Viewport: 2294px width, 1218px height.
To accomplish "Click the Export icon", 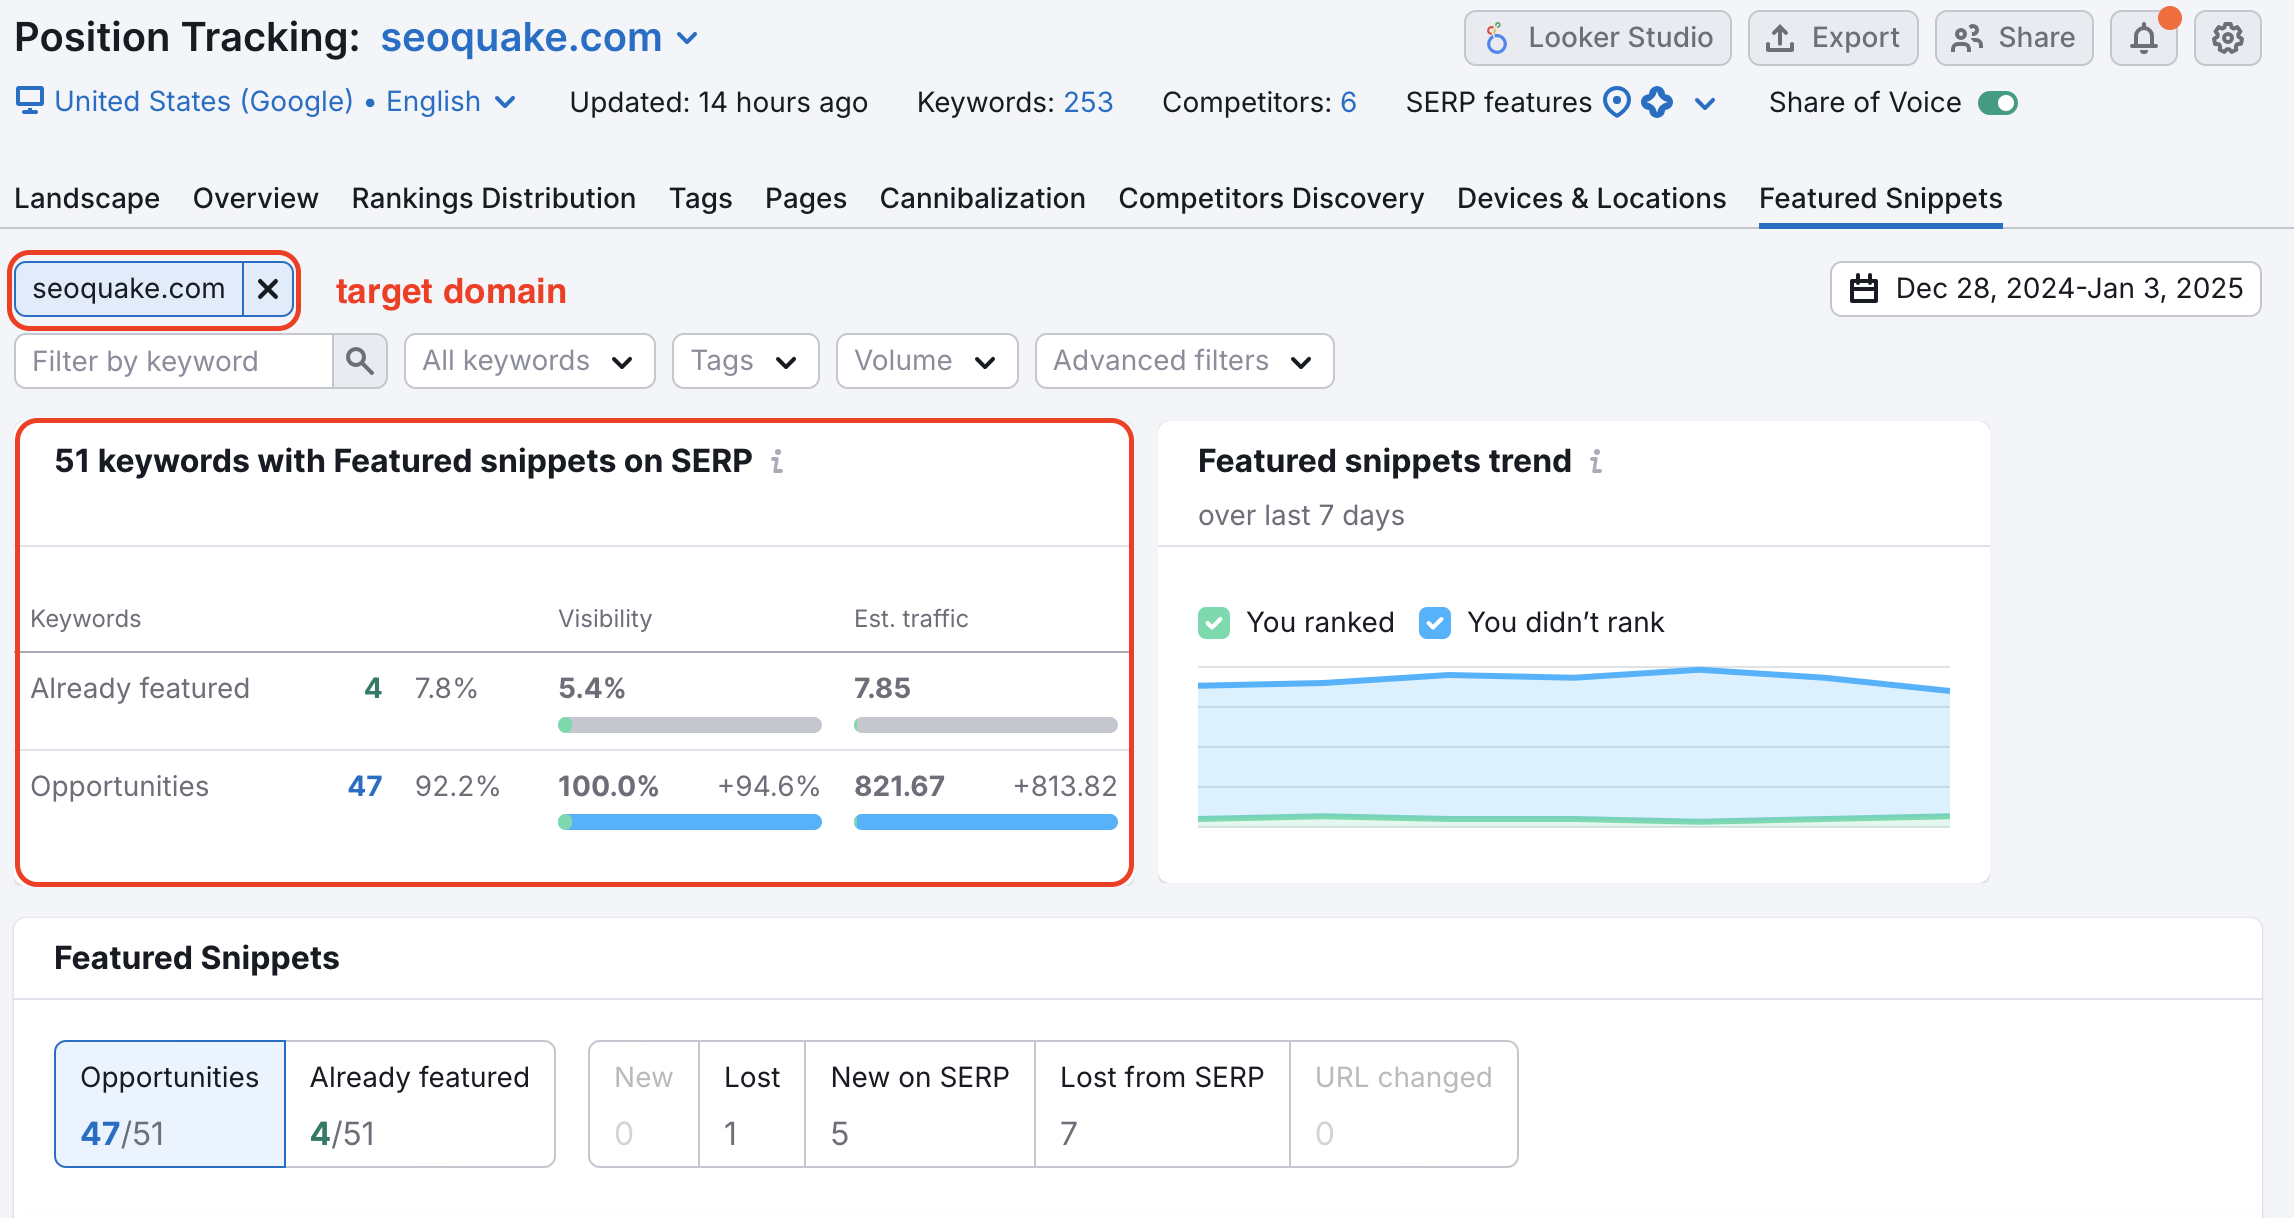I will click(x=1779, y=37).
